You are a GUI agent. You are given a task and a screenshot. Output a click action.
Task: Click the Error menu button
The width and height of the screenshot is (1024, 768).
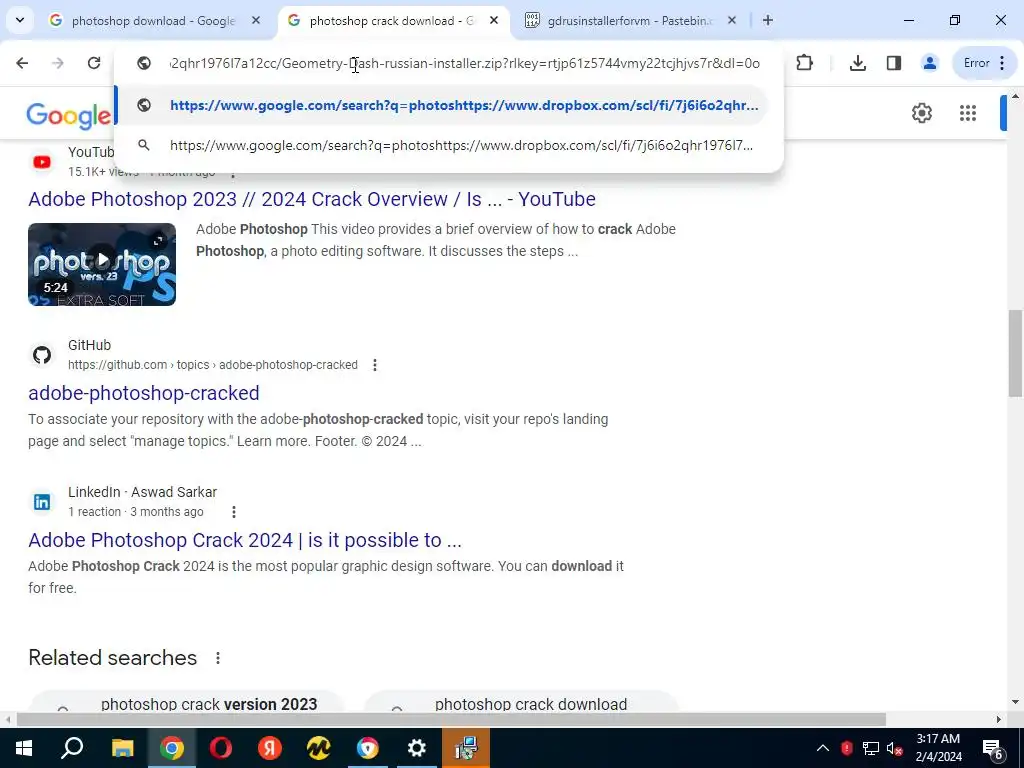click(x=985, y=63)
